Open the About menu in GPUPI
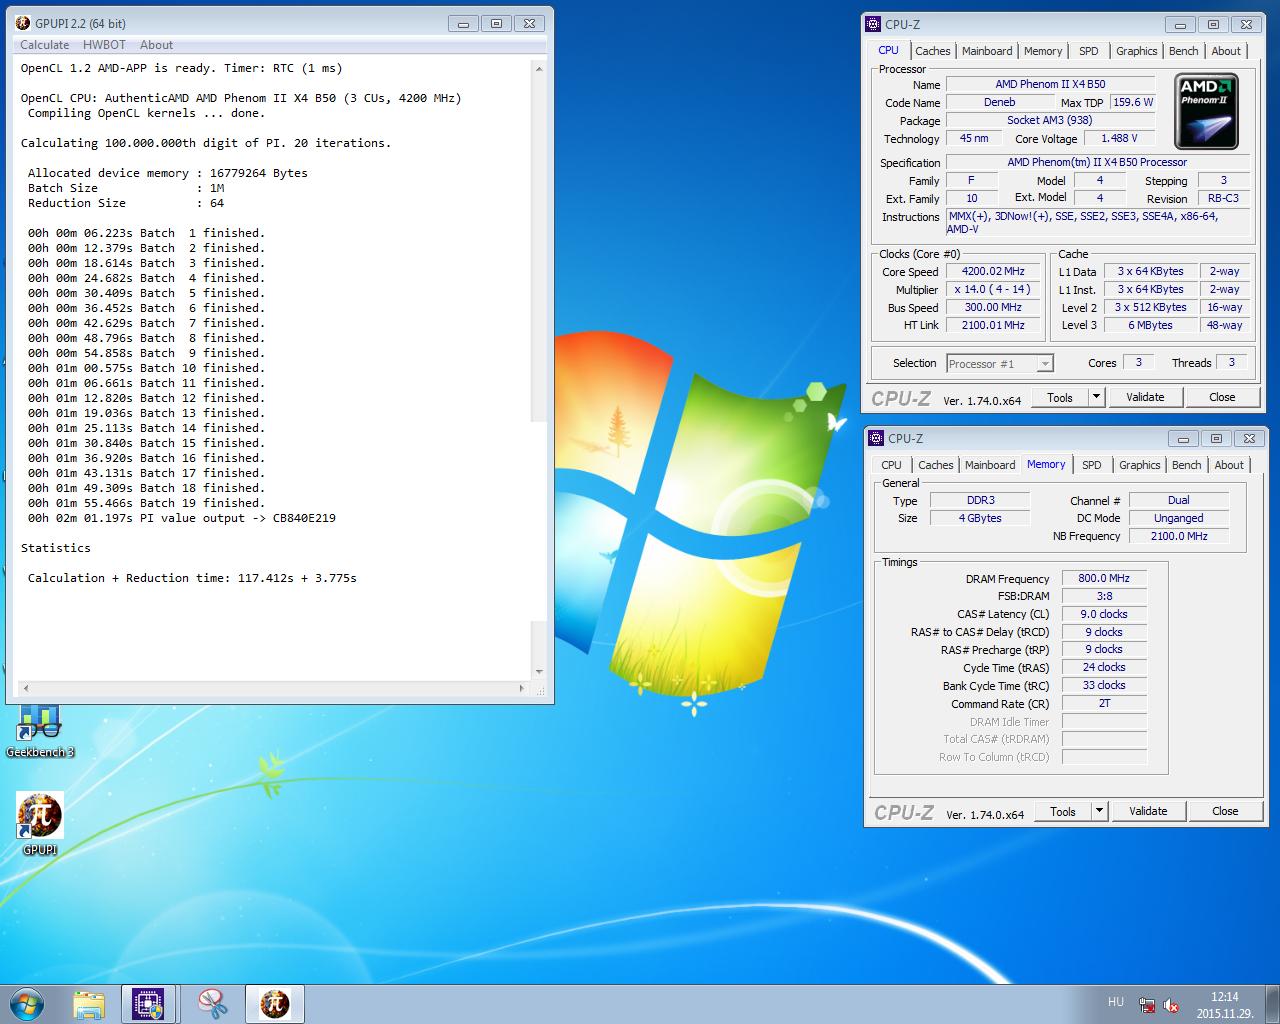This screenshot has width=1280, height=1024. [x=156, y=45]
